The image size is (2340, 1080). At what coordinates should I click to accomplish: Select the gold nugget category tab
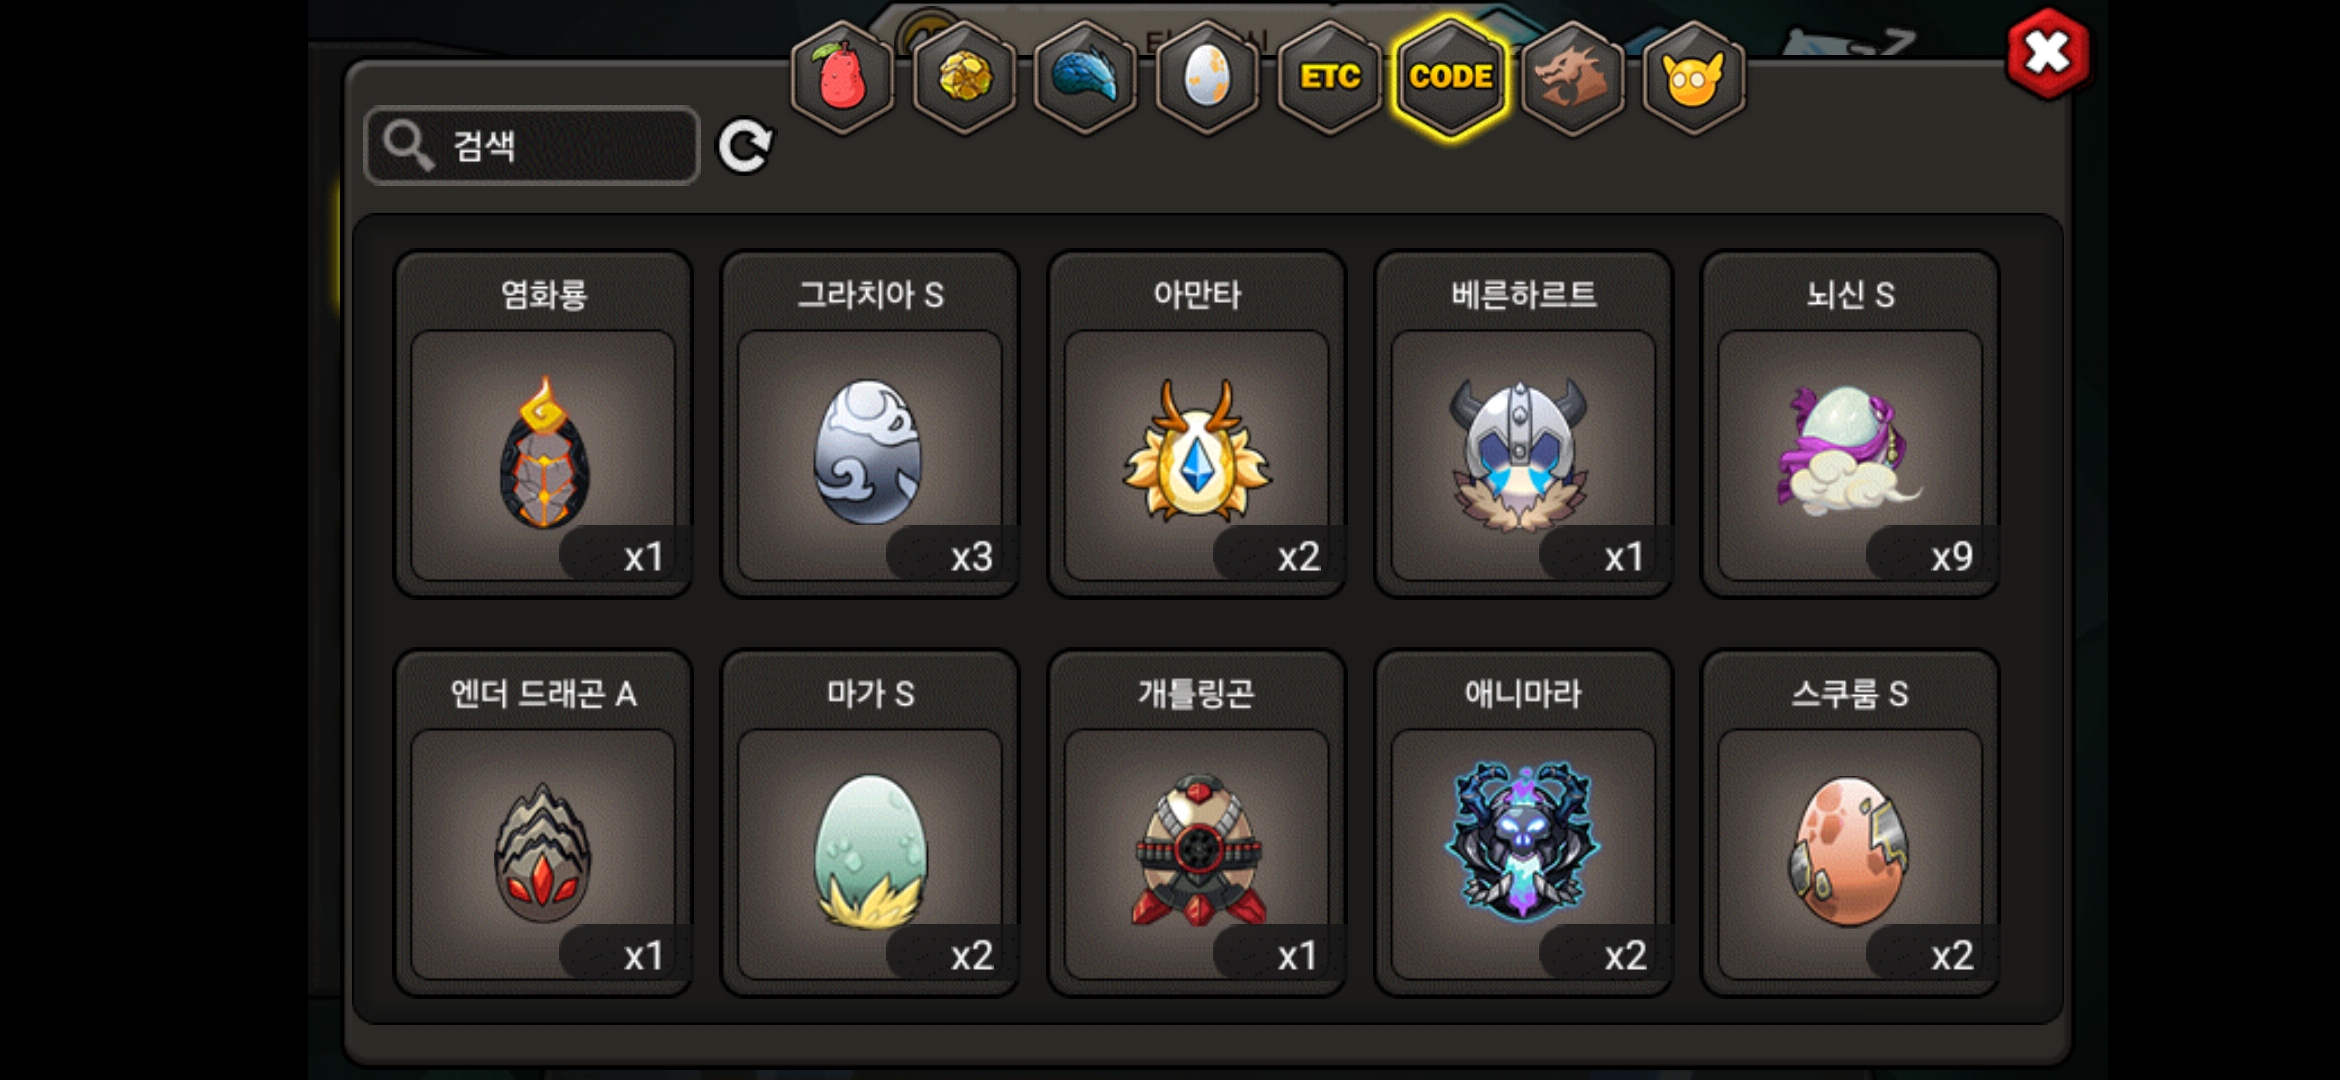pyautogui.click(x=965, y=77)
